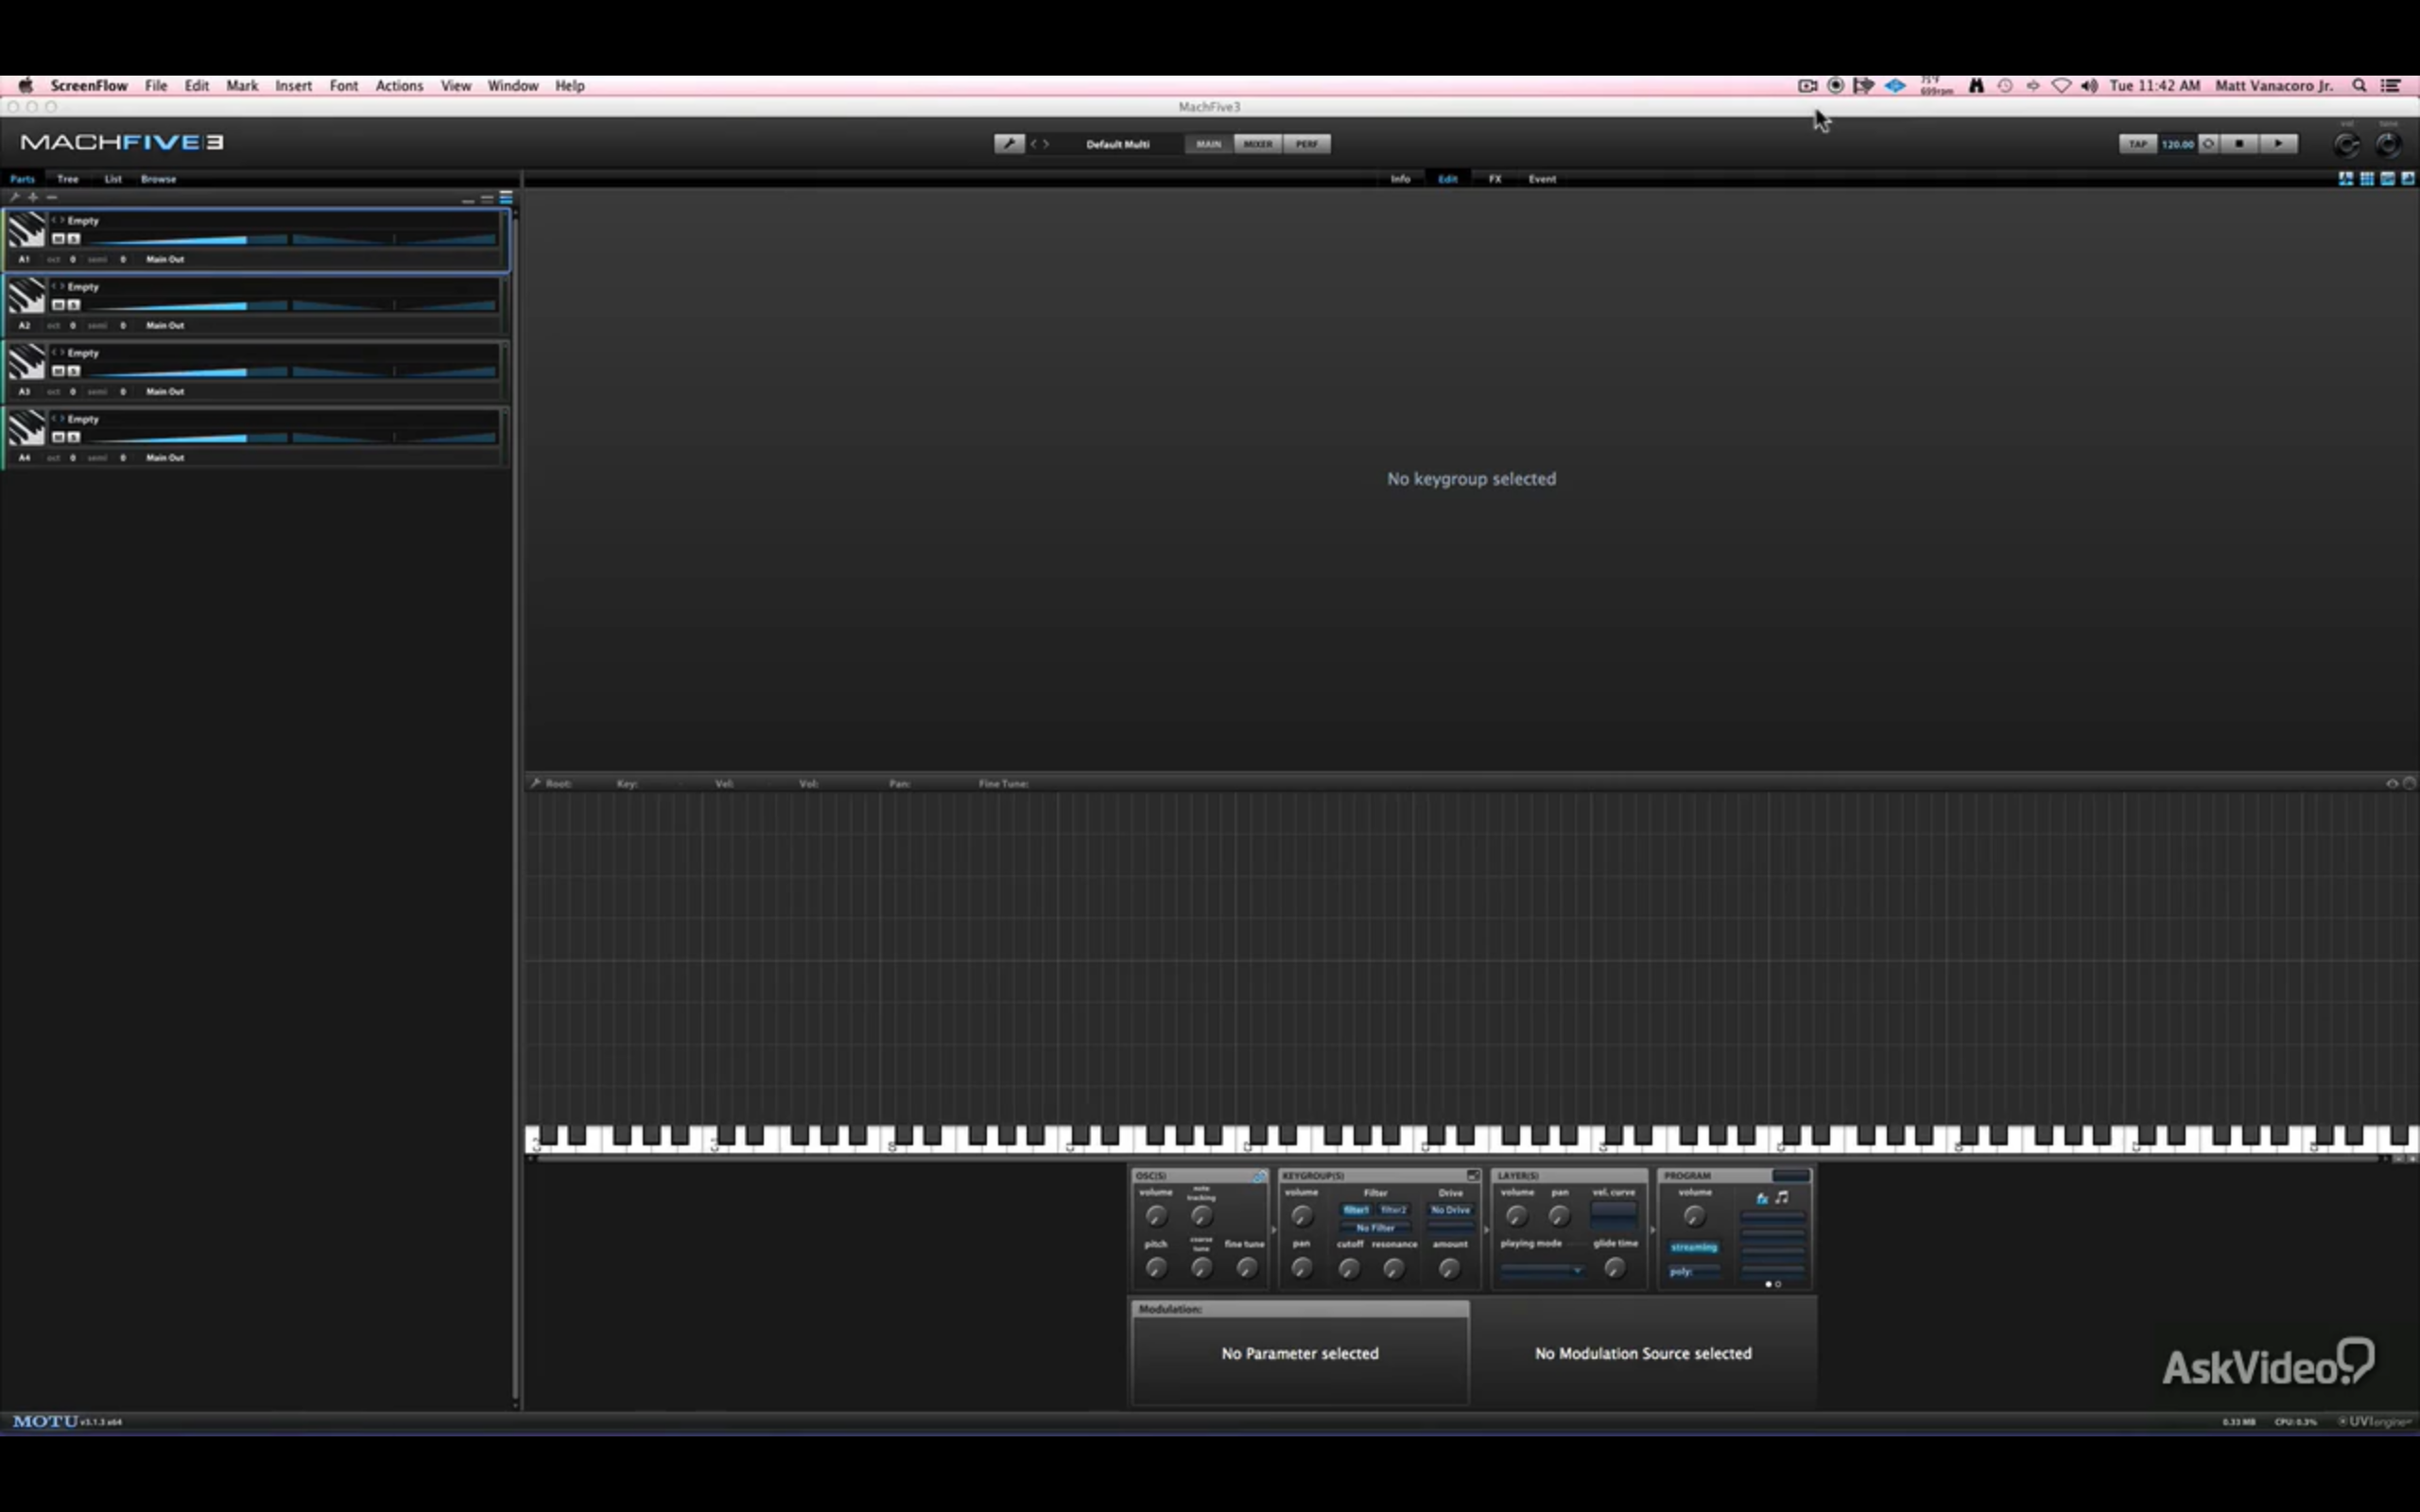Switch to the Browse tab
The width and height of the screenshot is (2420, 1512).
tap(158, 179)
